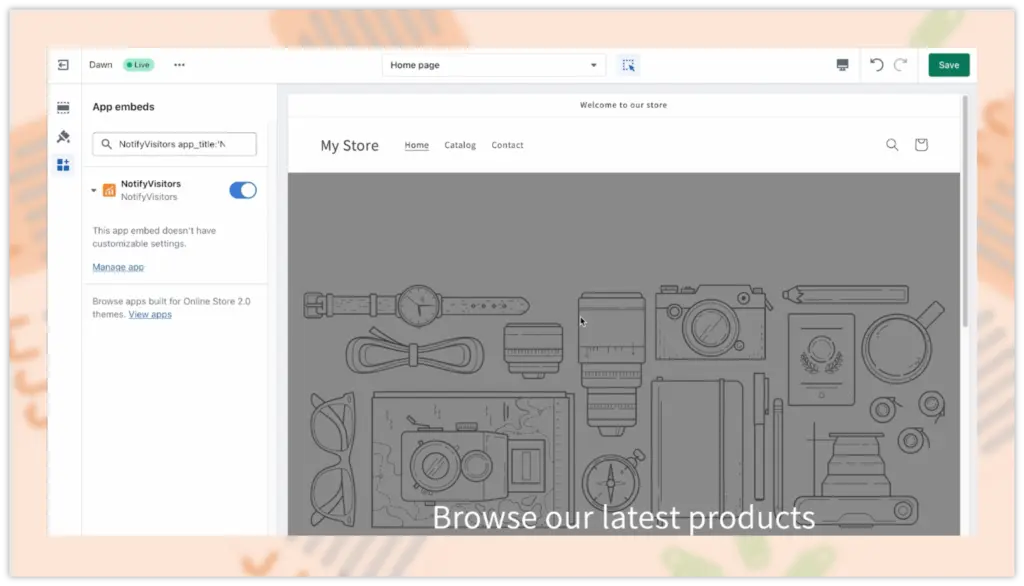Screen dimensions: 1024x586
Task: Click the app embeds search field
Action: point(175,144)
